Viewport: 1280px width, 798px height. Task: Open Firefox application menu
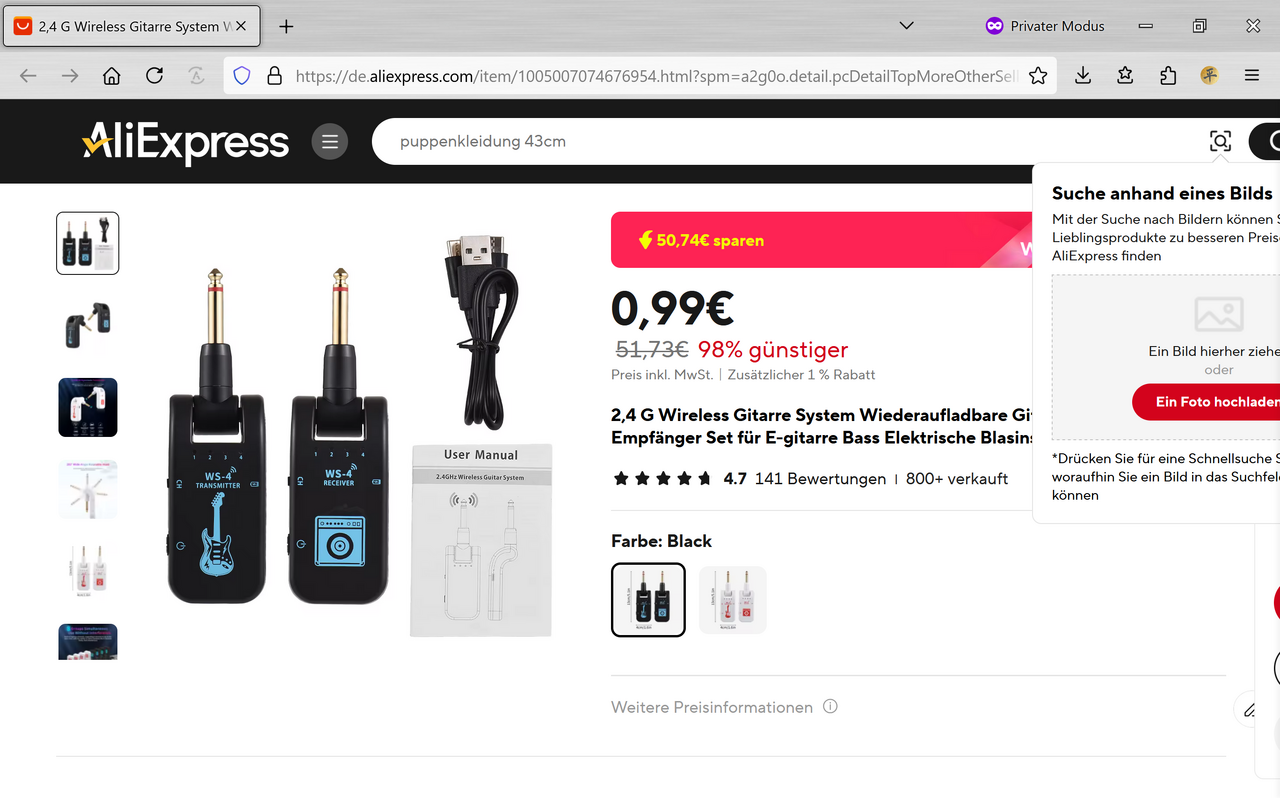coord(1252,76)
